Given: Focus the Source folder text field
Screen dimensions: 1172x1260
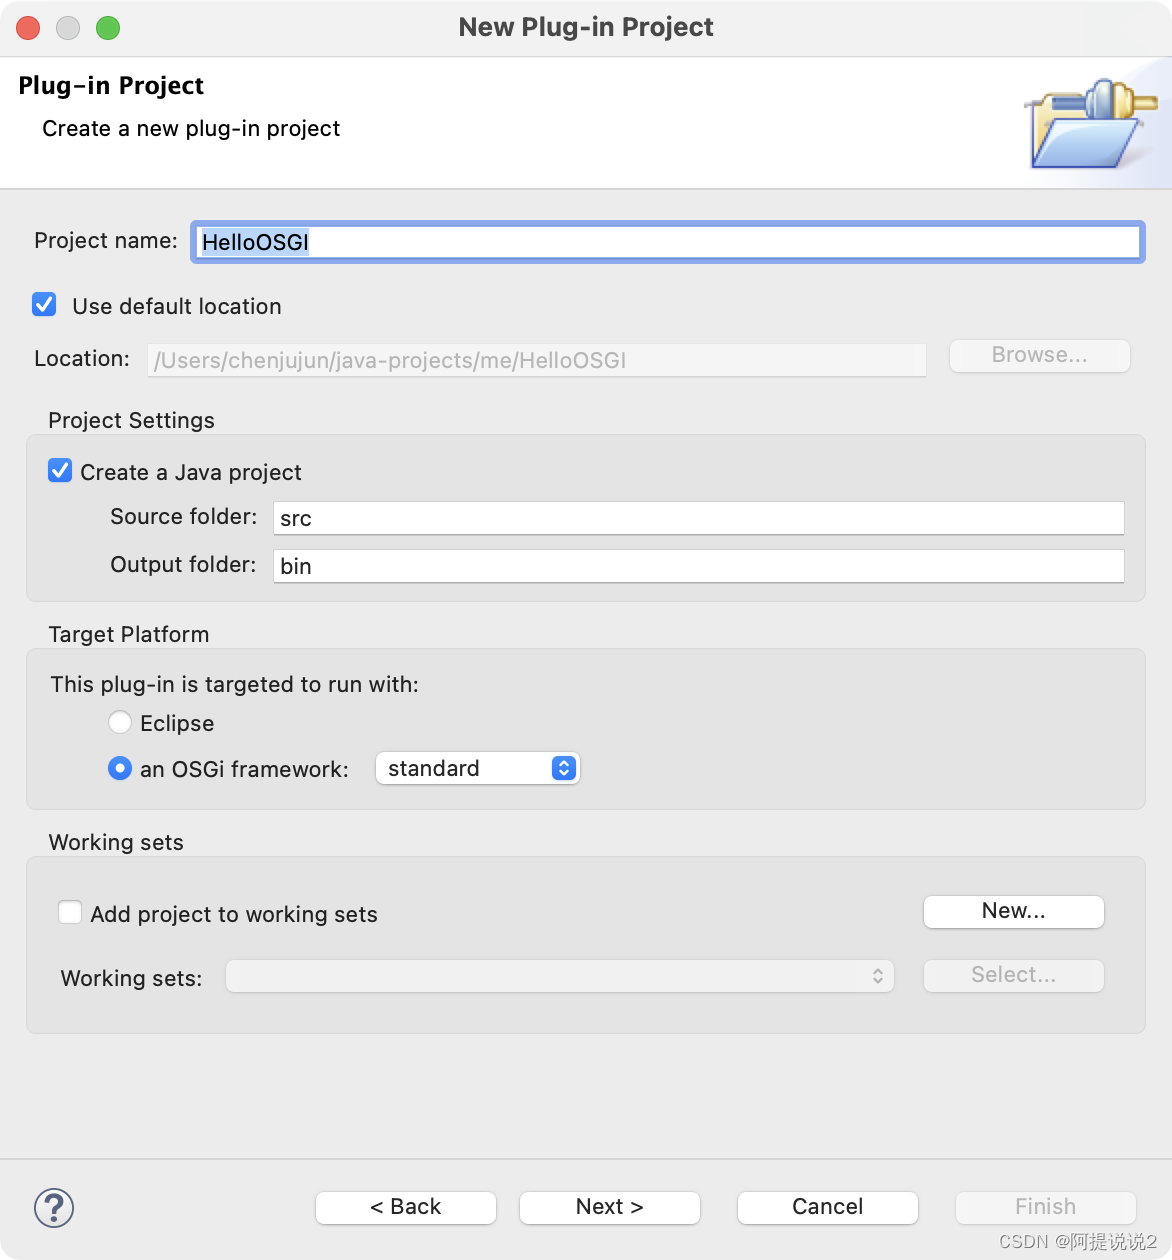Looking at the screenshot, I should 698,518.
